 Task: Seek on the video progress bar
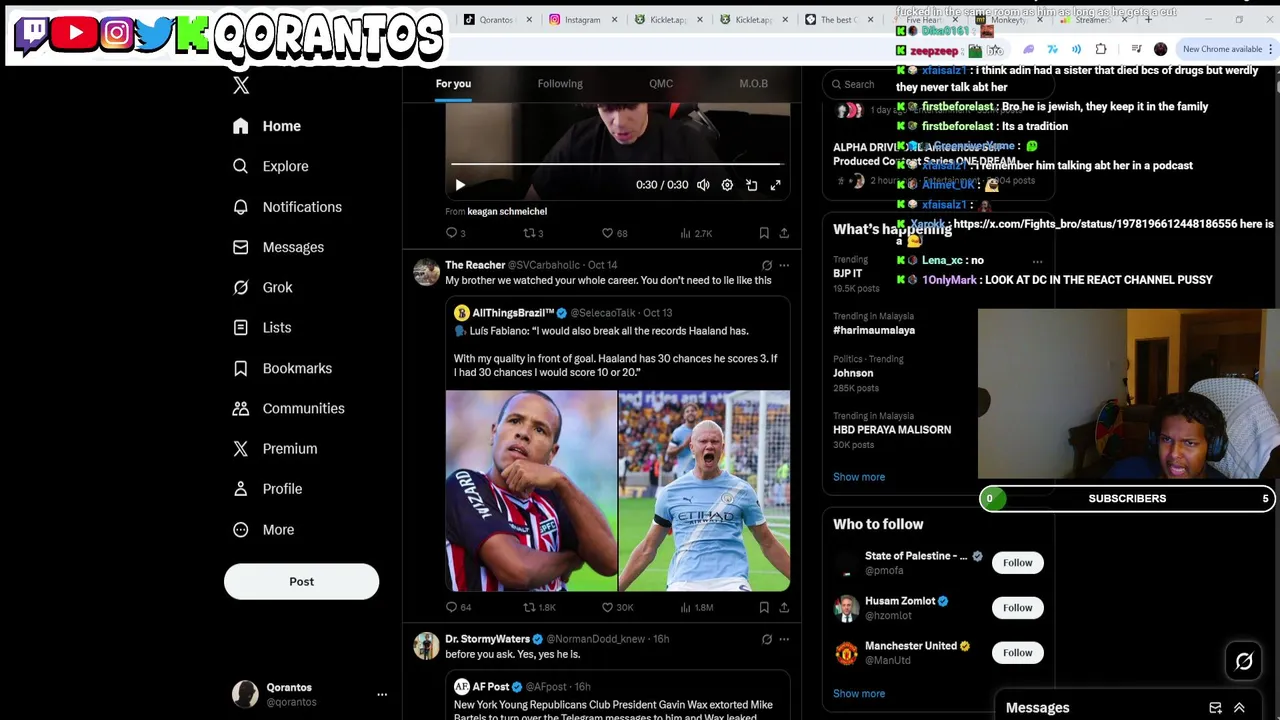coord(616,164)
